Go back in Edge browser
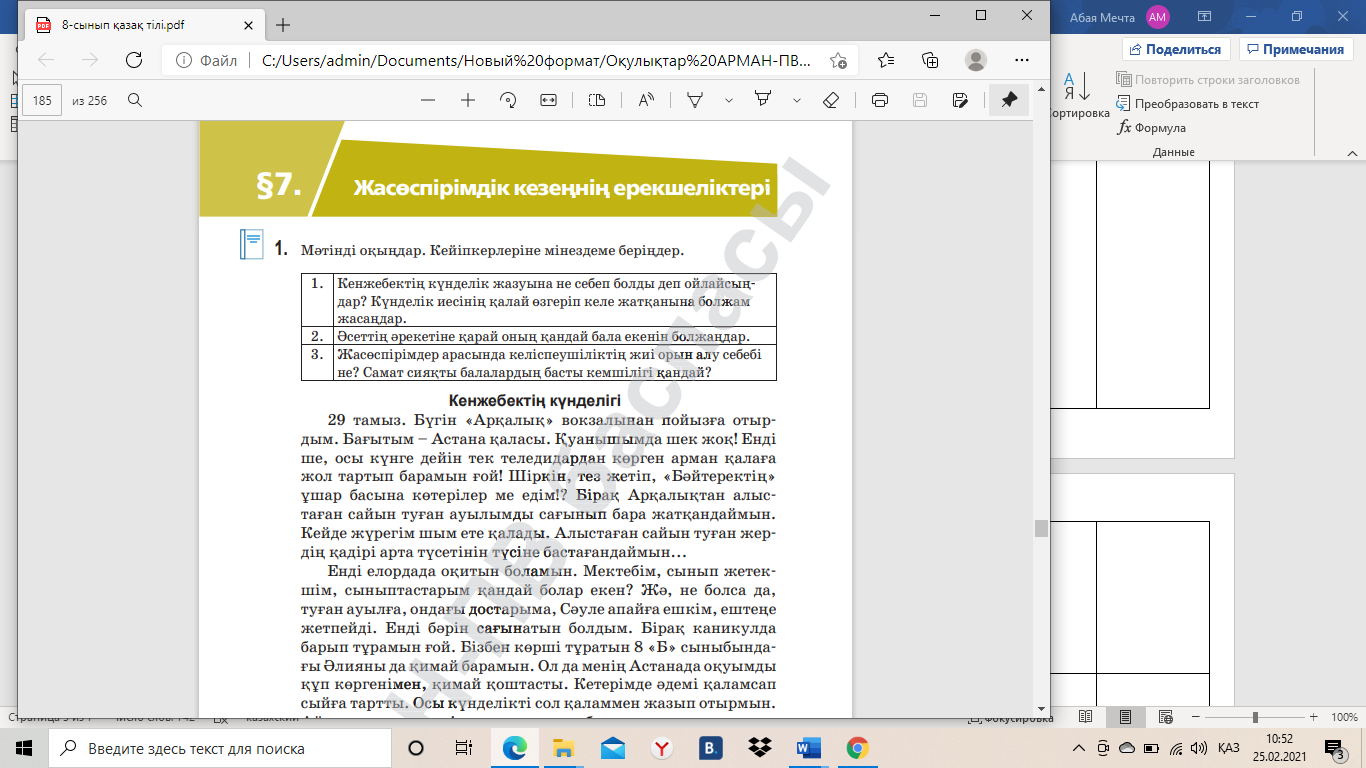 (x=46, y=60)
